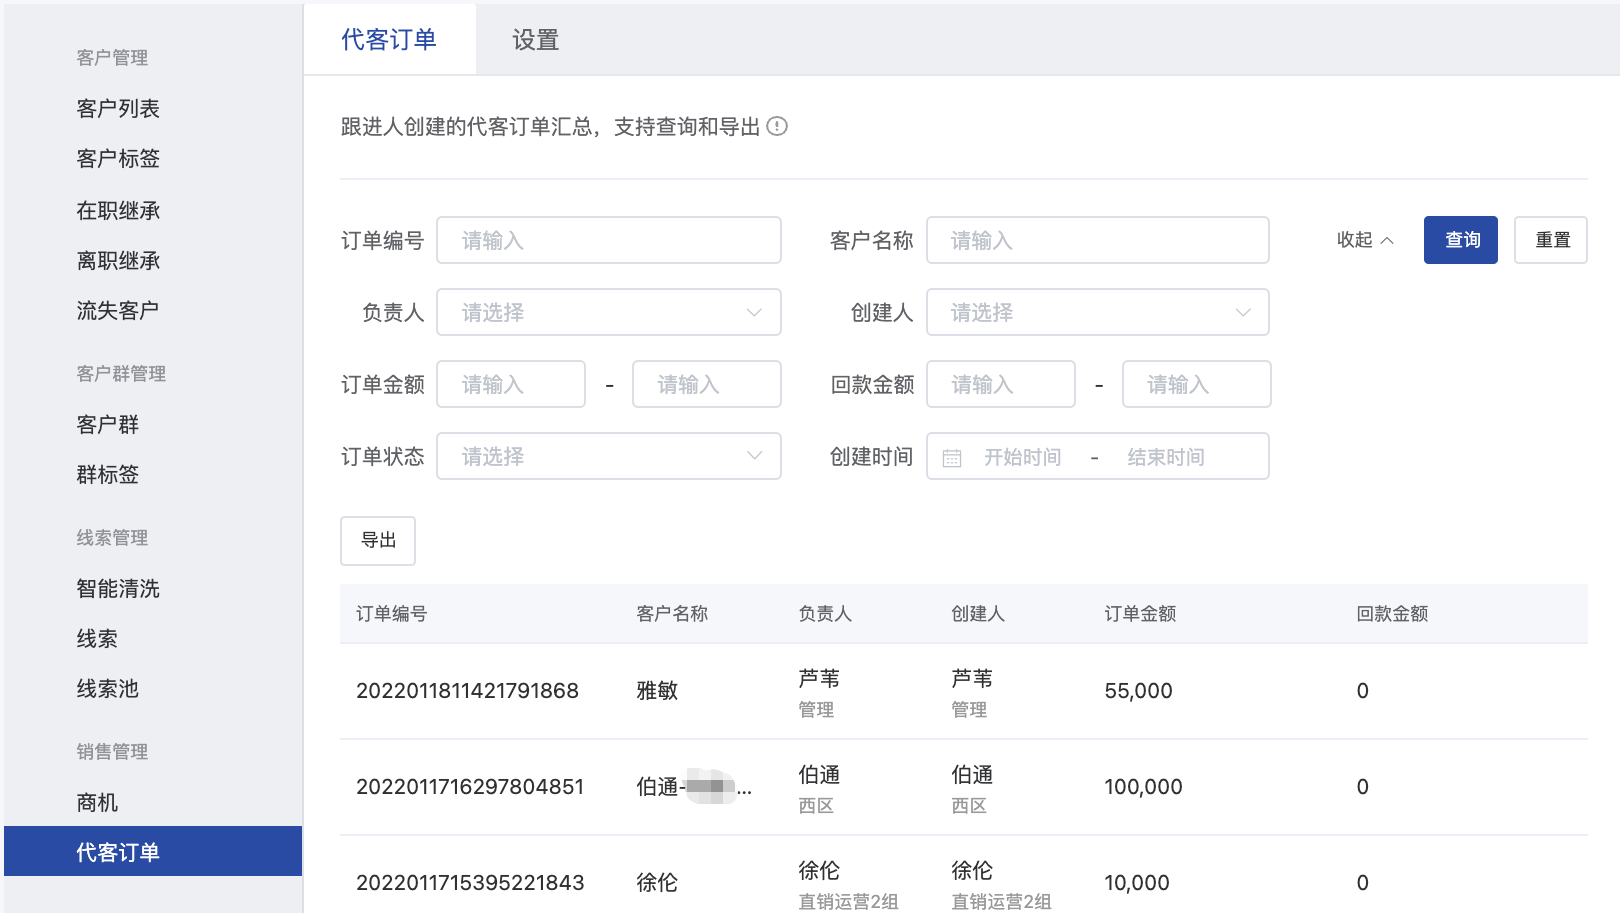Click the maximum 回款金额 input
Image resolution: width=1620 pixels, height=913 pixels.
pyautogui.click(x=1197, y=384)
